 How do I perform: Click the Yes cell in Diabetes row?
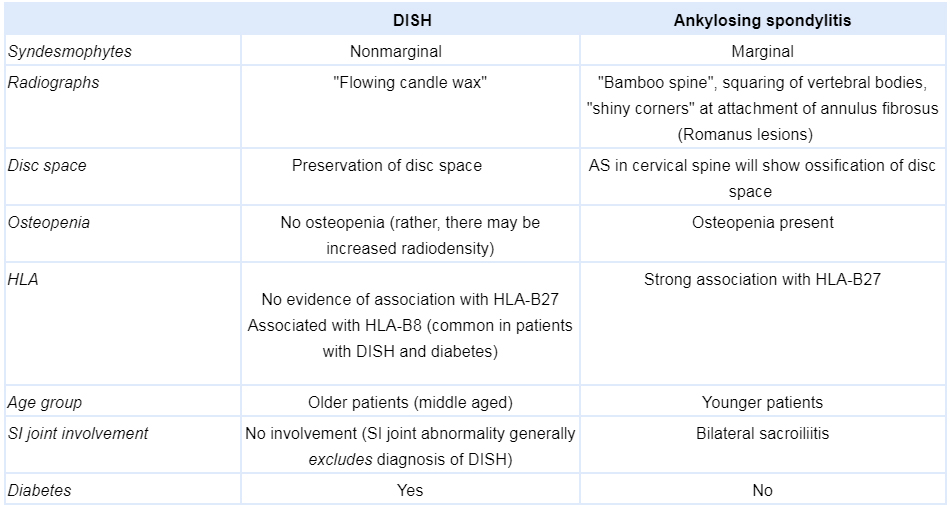click(409, 490)
